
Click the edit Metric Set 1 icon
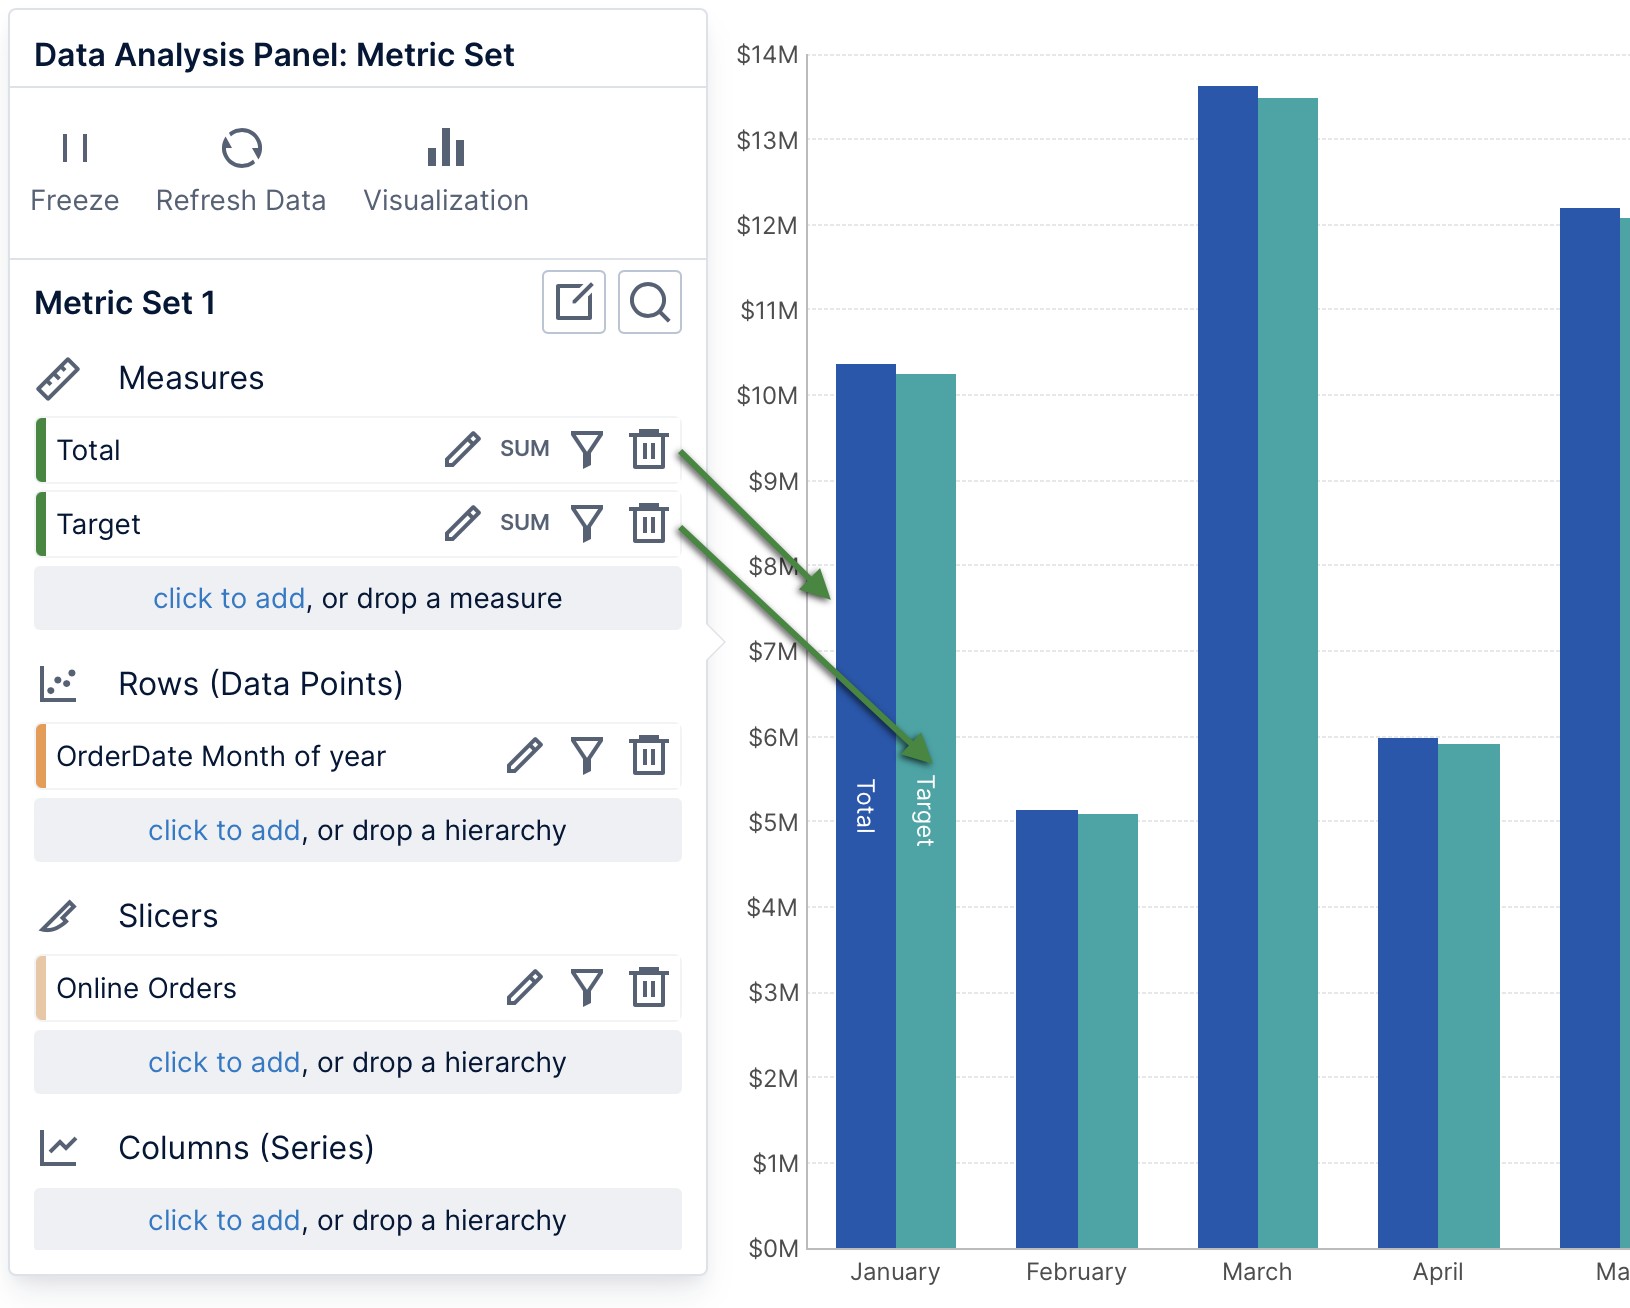tap(574, 302)
